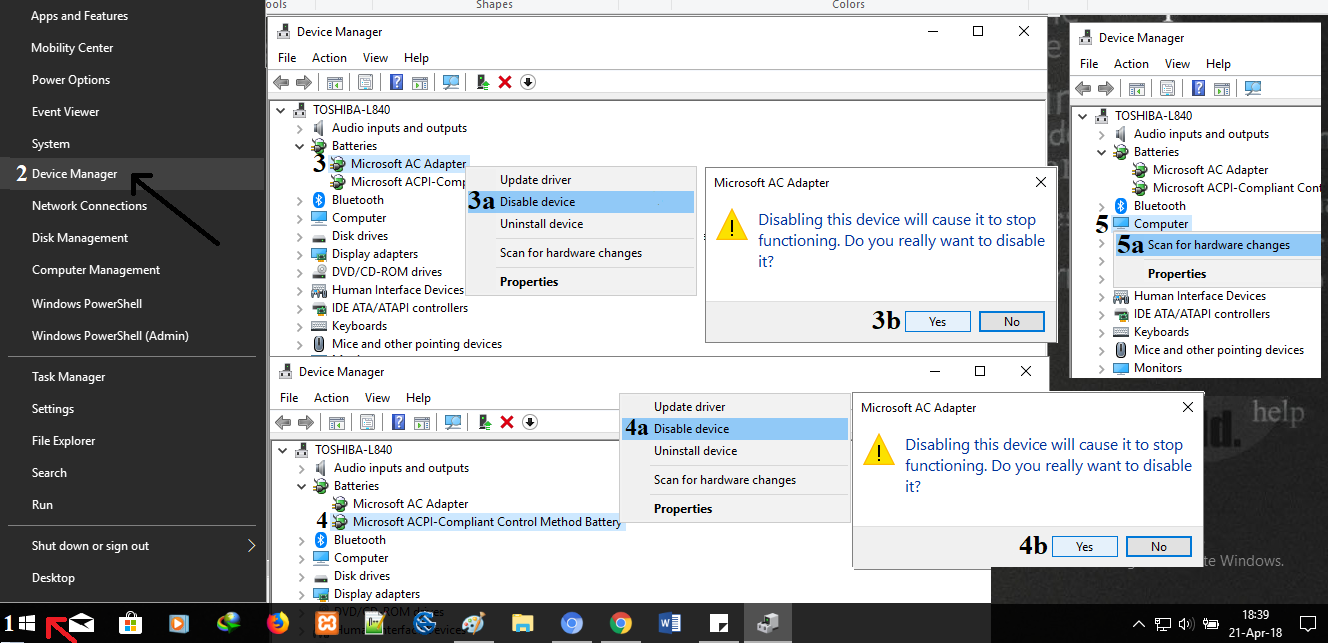Image resolution: width=1328 pixels, height=643 pixels.
Task: Click the volume speaker icon in system tray
Action: click(x=1187, y=624)
